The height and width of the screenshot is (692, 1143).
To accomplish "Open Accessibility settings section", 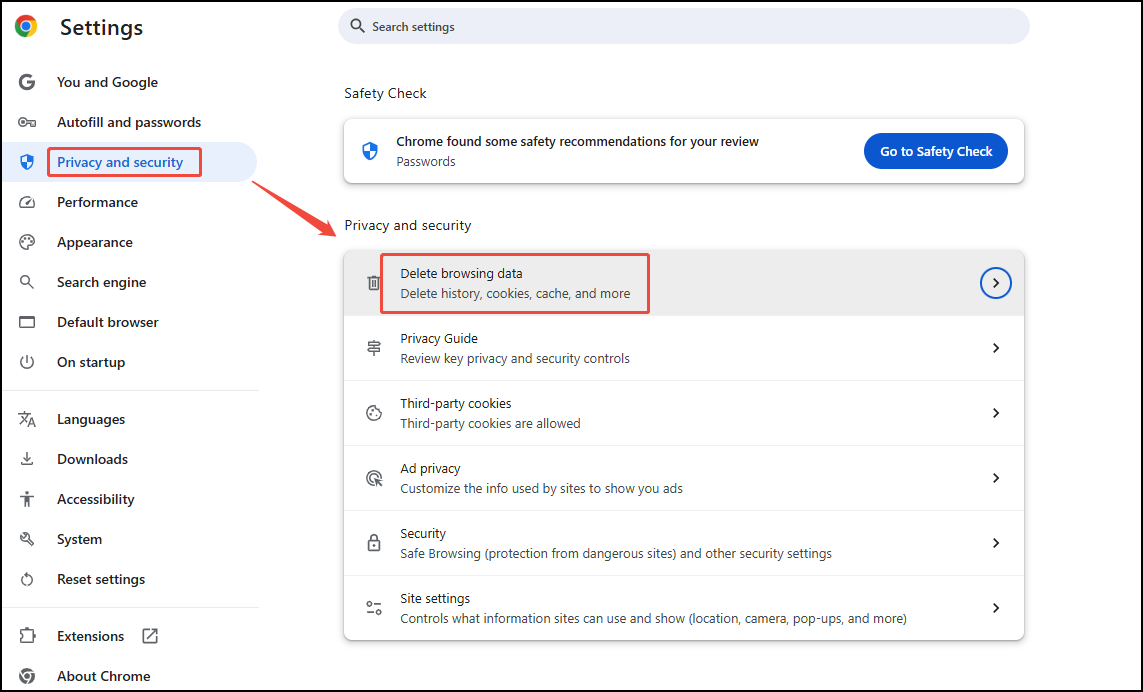I will (x=95, y=499).
